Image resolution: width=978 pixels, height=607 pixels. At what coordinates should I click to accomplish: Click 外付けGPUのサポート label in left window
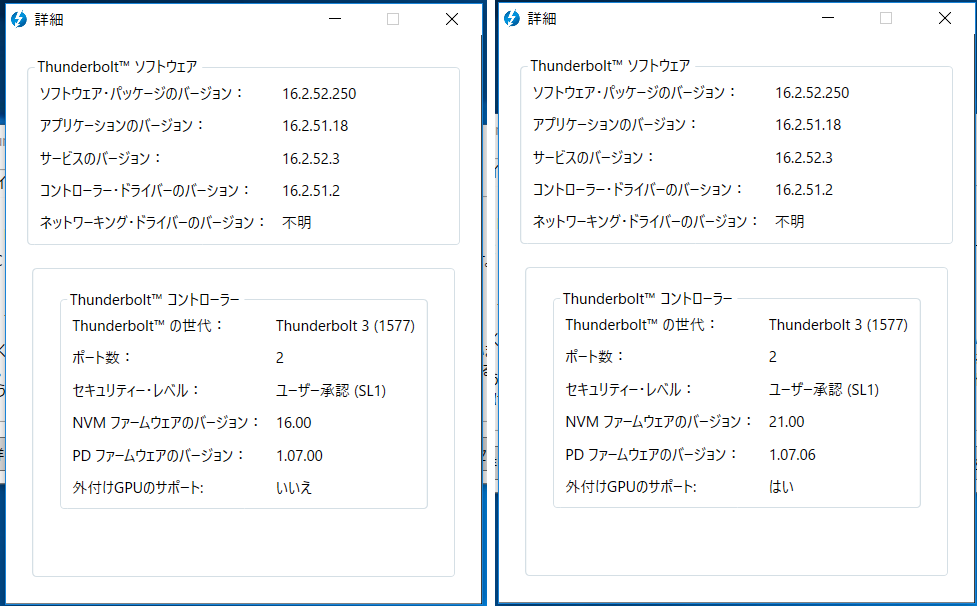(138, 487)
